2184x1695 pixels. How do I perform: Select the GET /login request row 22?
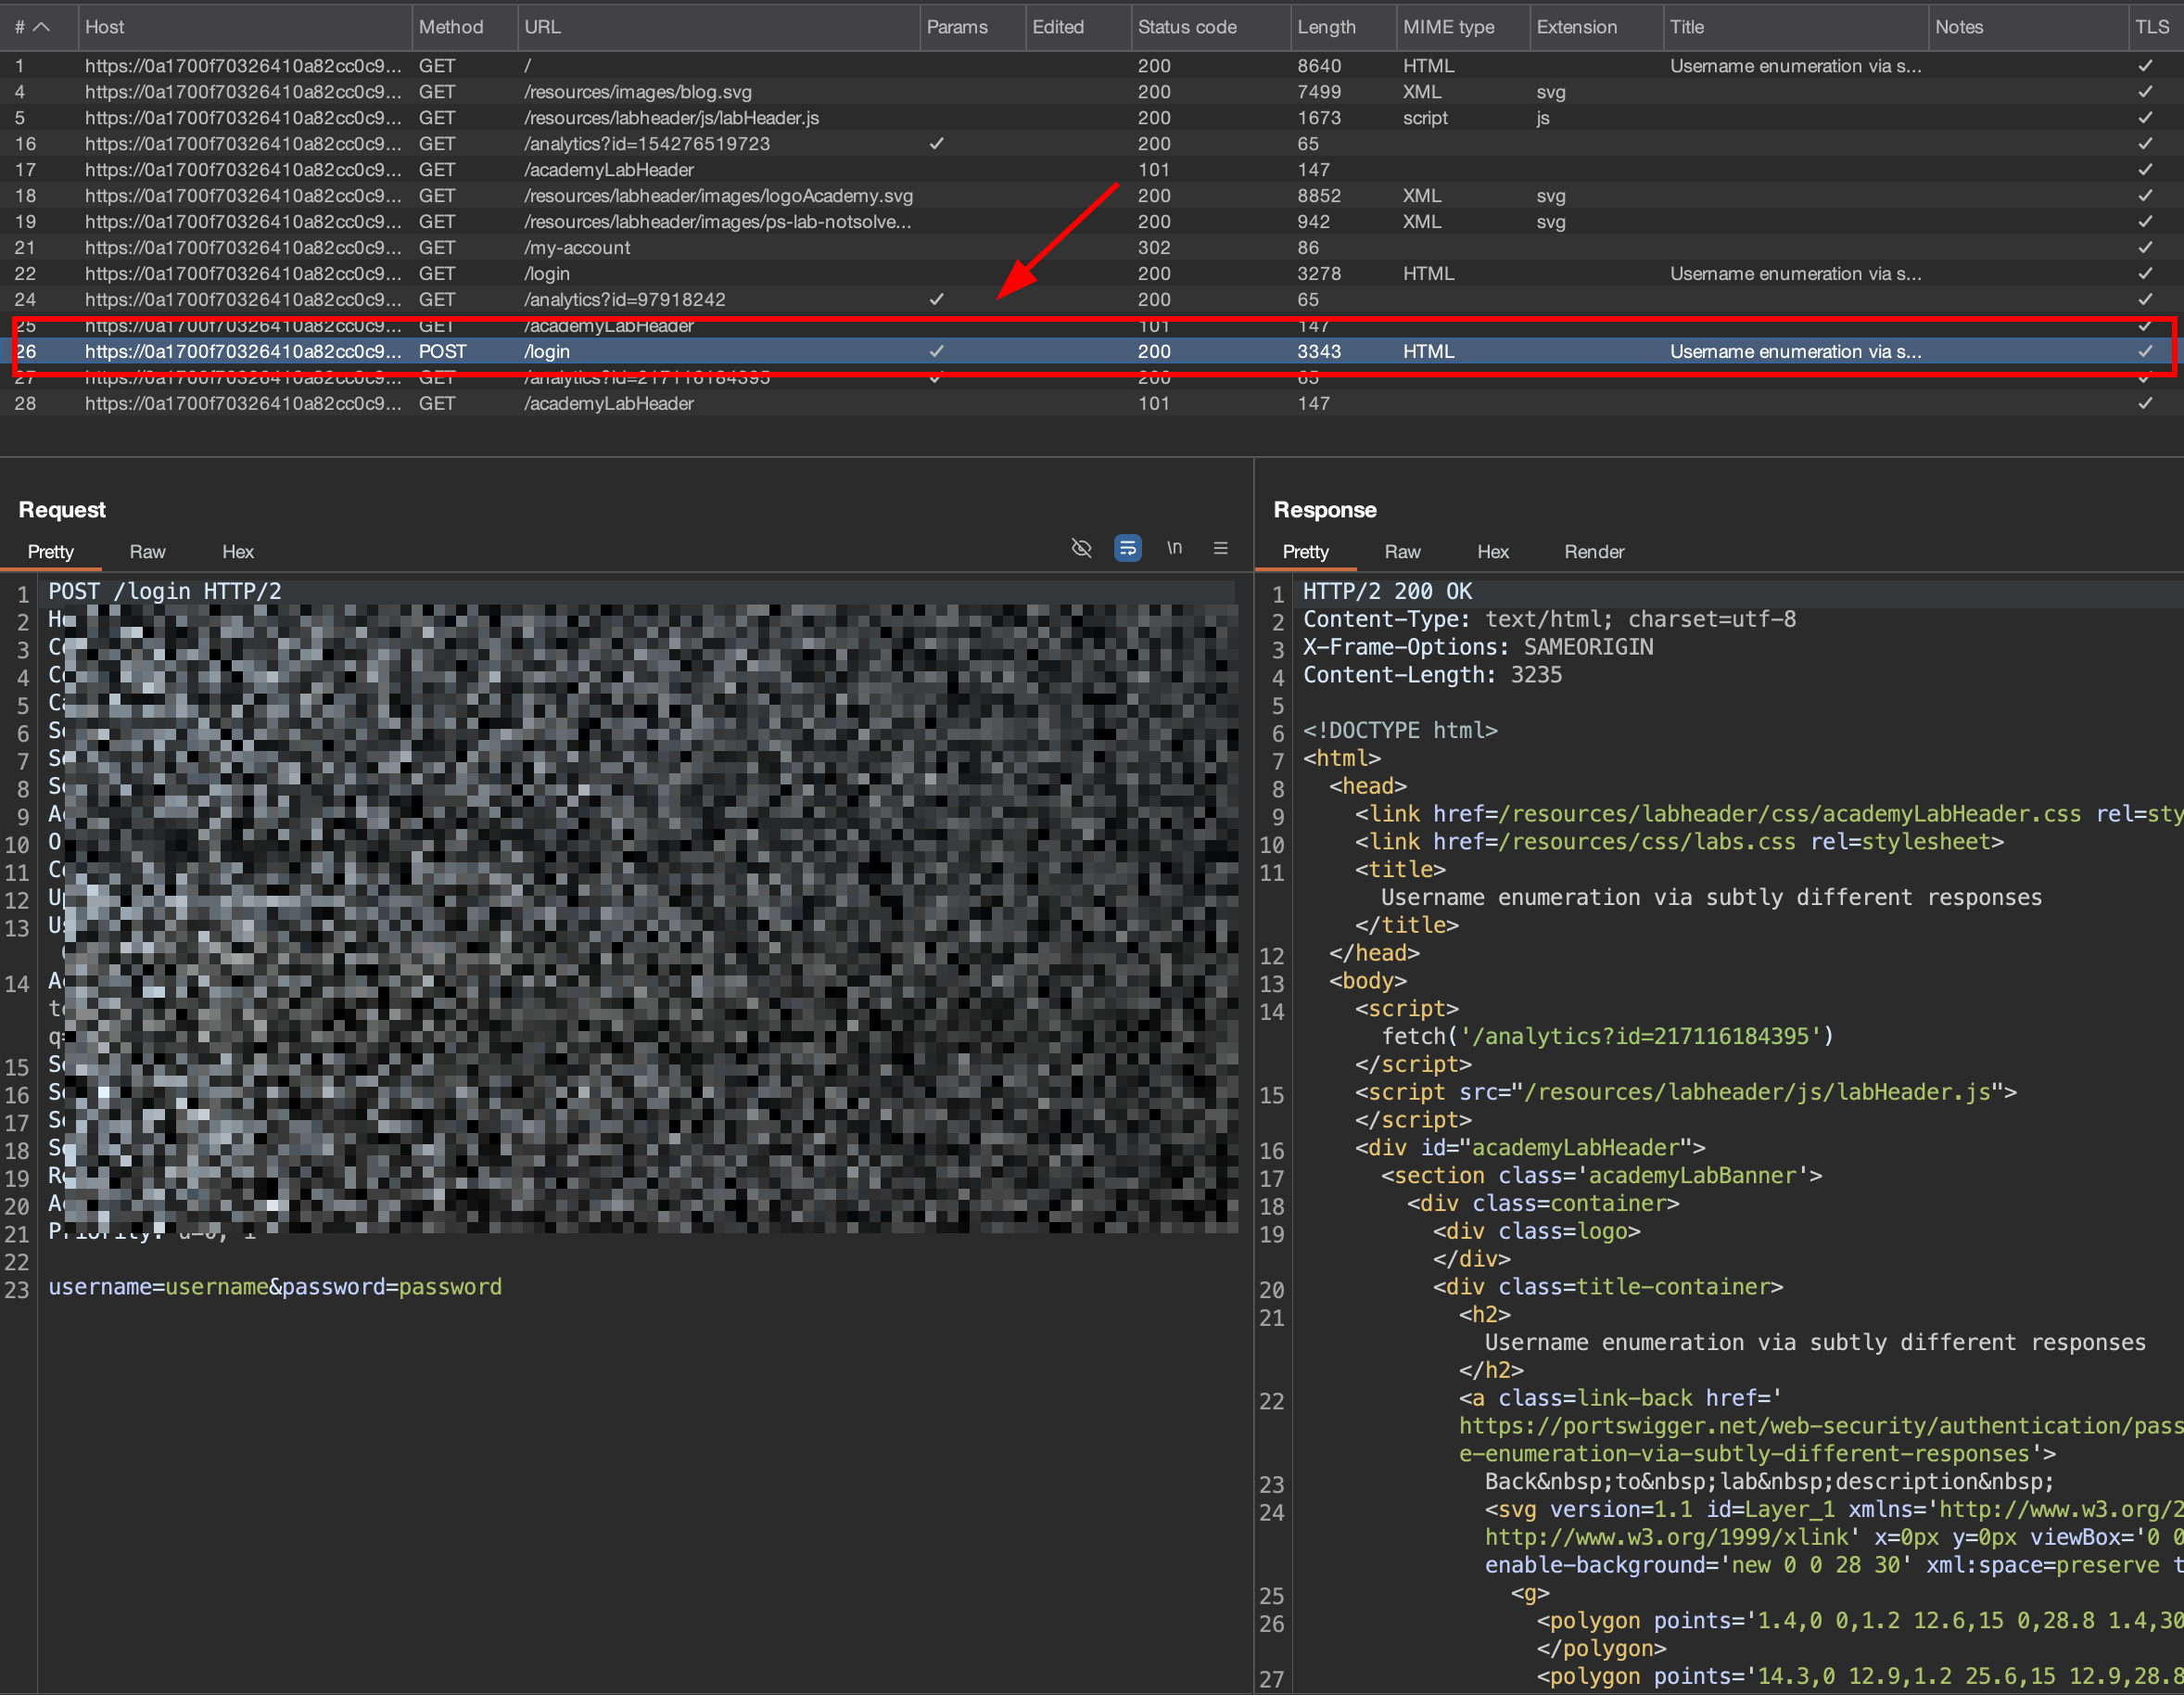[x=547, y=273]
